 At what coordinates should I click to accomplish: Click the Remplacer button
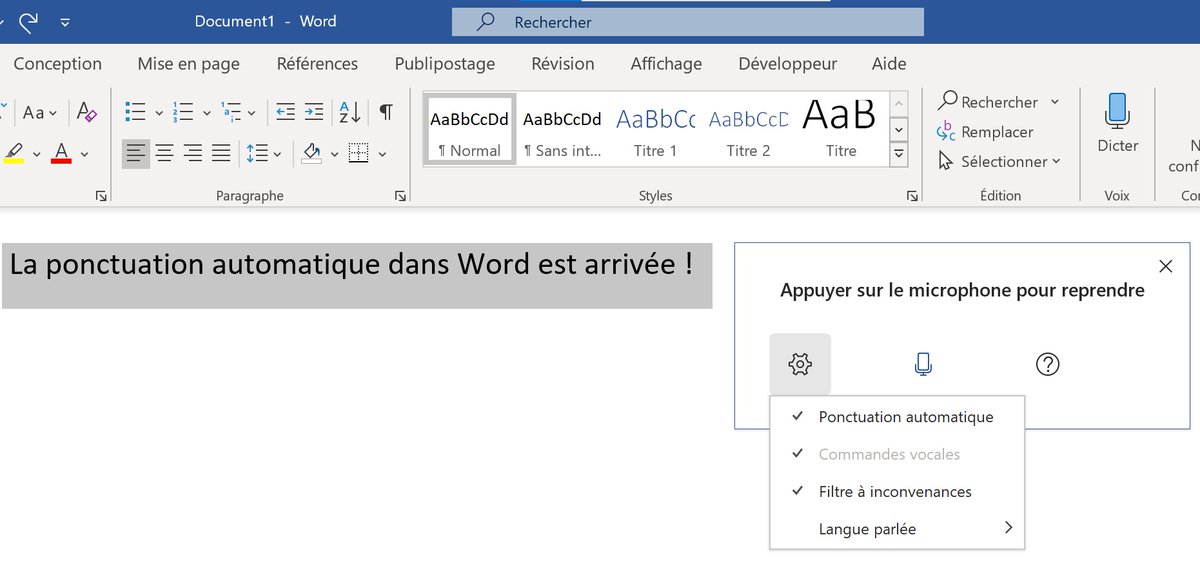(985, 132)
